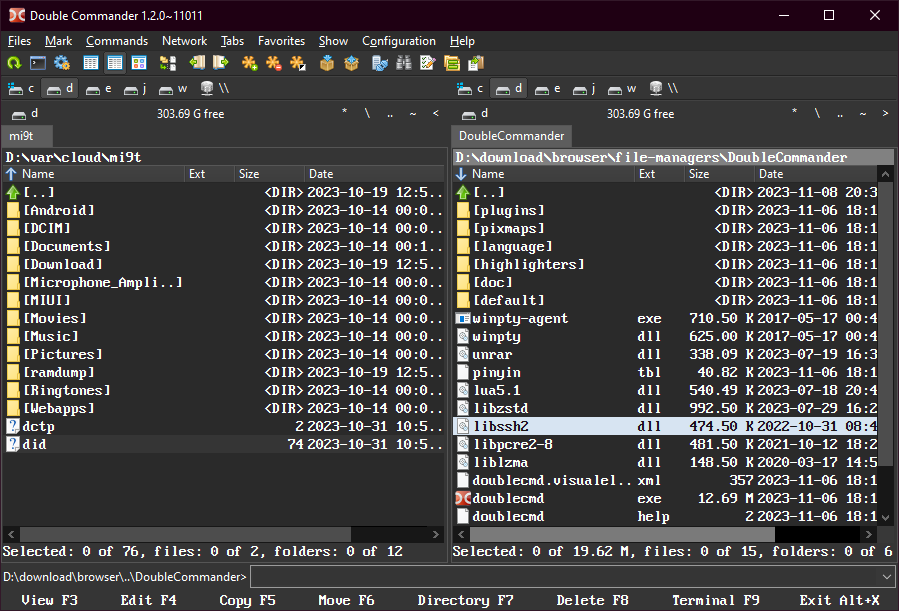Click the Invert selection asterisk icon
This screenshot has height=611, width=899.
pos(298,63)
